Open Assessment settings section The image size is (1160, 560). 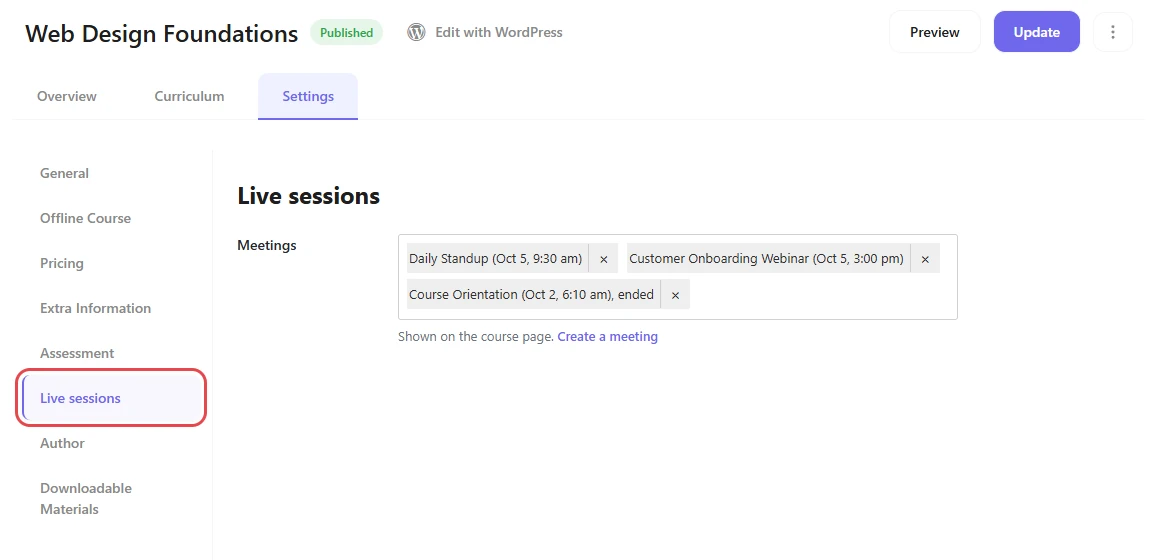[77, 354]
